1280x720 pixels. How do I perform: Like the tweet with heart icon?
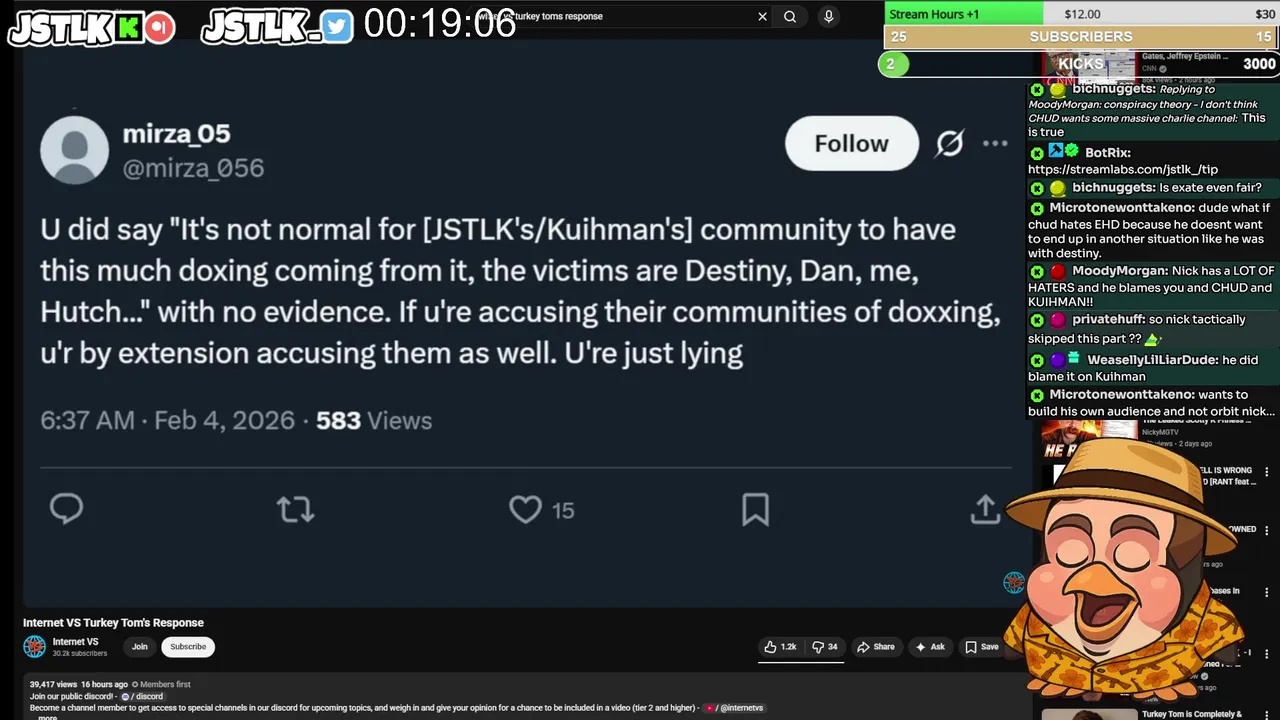click(x=525, y=510)
